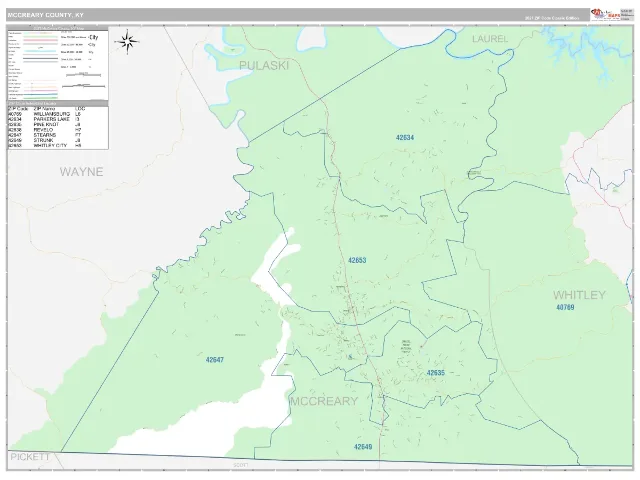
Task: Select the MCCREARY COUNTY, KY title text
Action: coord(46,15)
